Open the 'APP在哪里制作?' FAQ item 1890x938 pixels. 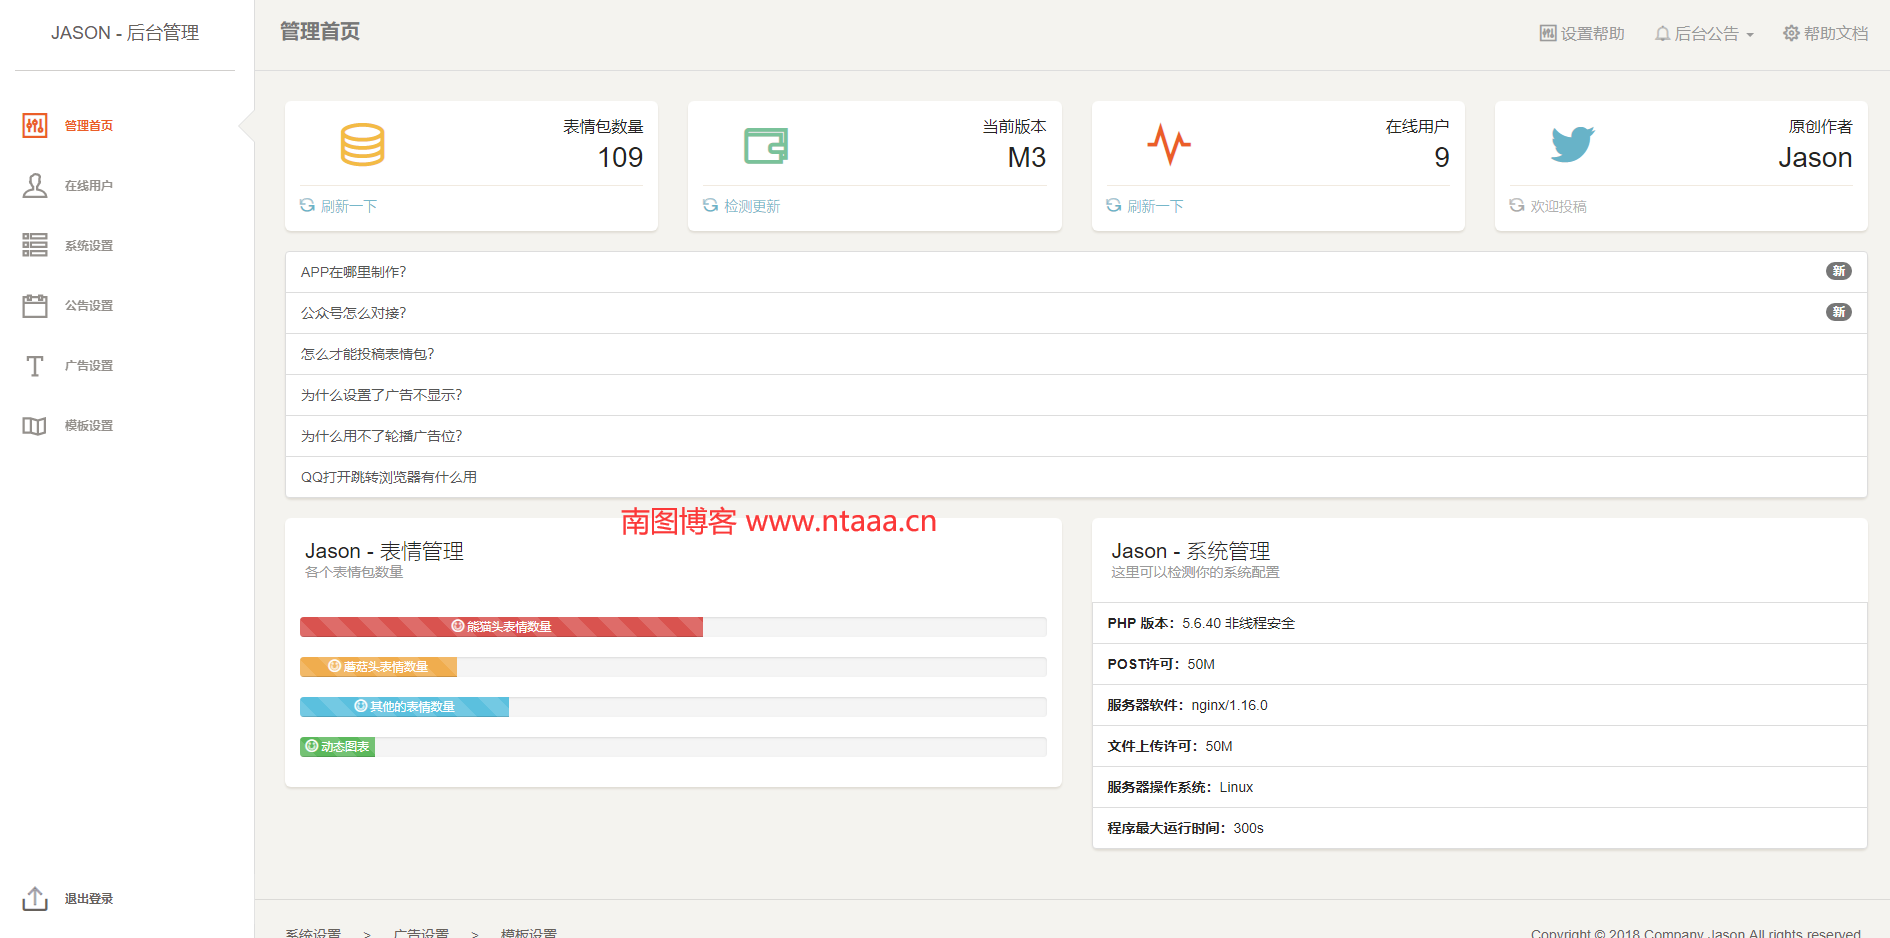click(x=354, y=272)
